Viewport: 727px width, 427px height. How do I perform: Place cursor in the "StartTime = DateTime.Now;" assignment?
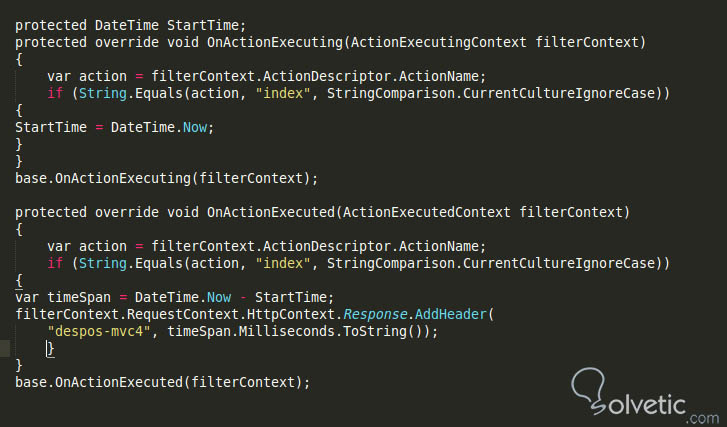(114, 127)
